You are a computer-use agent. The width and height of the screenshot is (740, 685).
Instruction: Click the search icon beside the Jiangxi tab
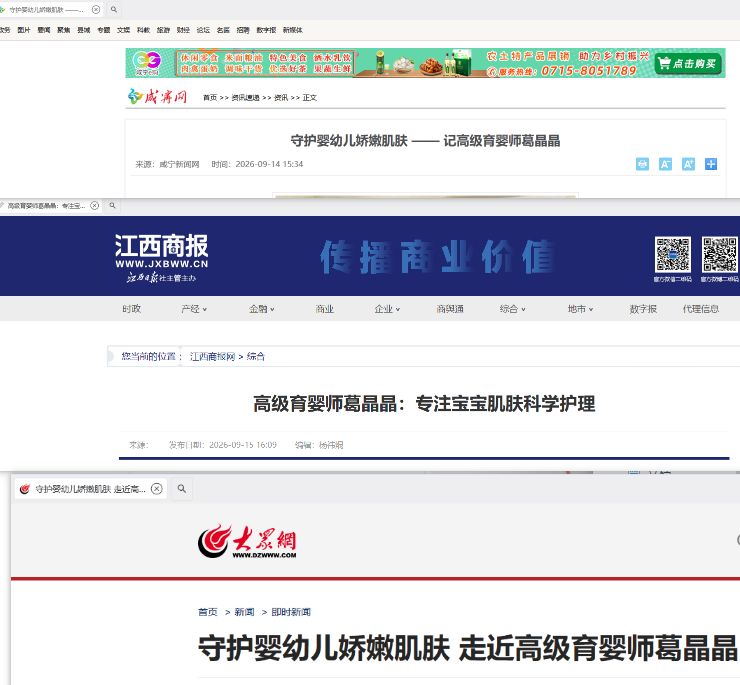(112, 205)
